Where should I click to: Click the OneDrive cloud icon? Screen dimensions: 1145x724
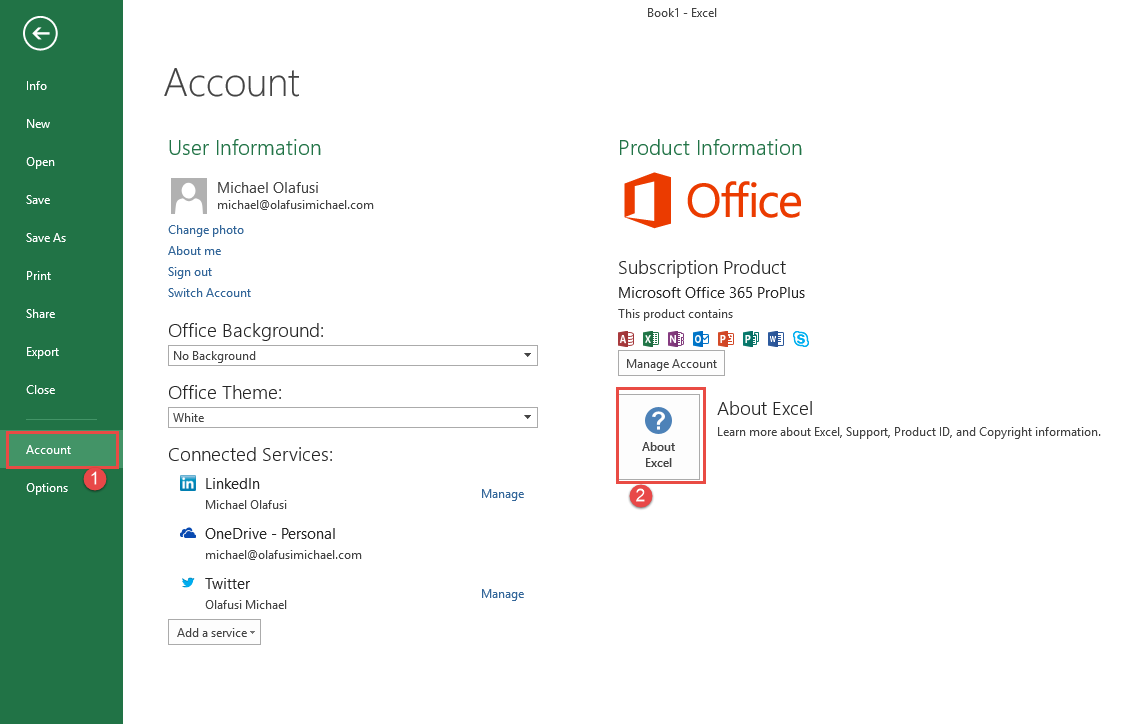coord(188,533)
